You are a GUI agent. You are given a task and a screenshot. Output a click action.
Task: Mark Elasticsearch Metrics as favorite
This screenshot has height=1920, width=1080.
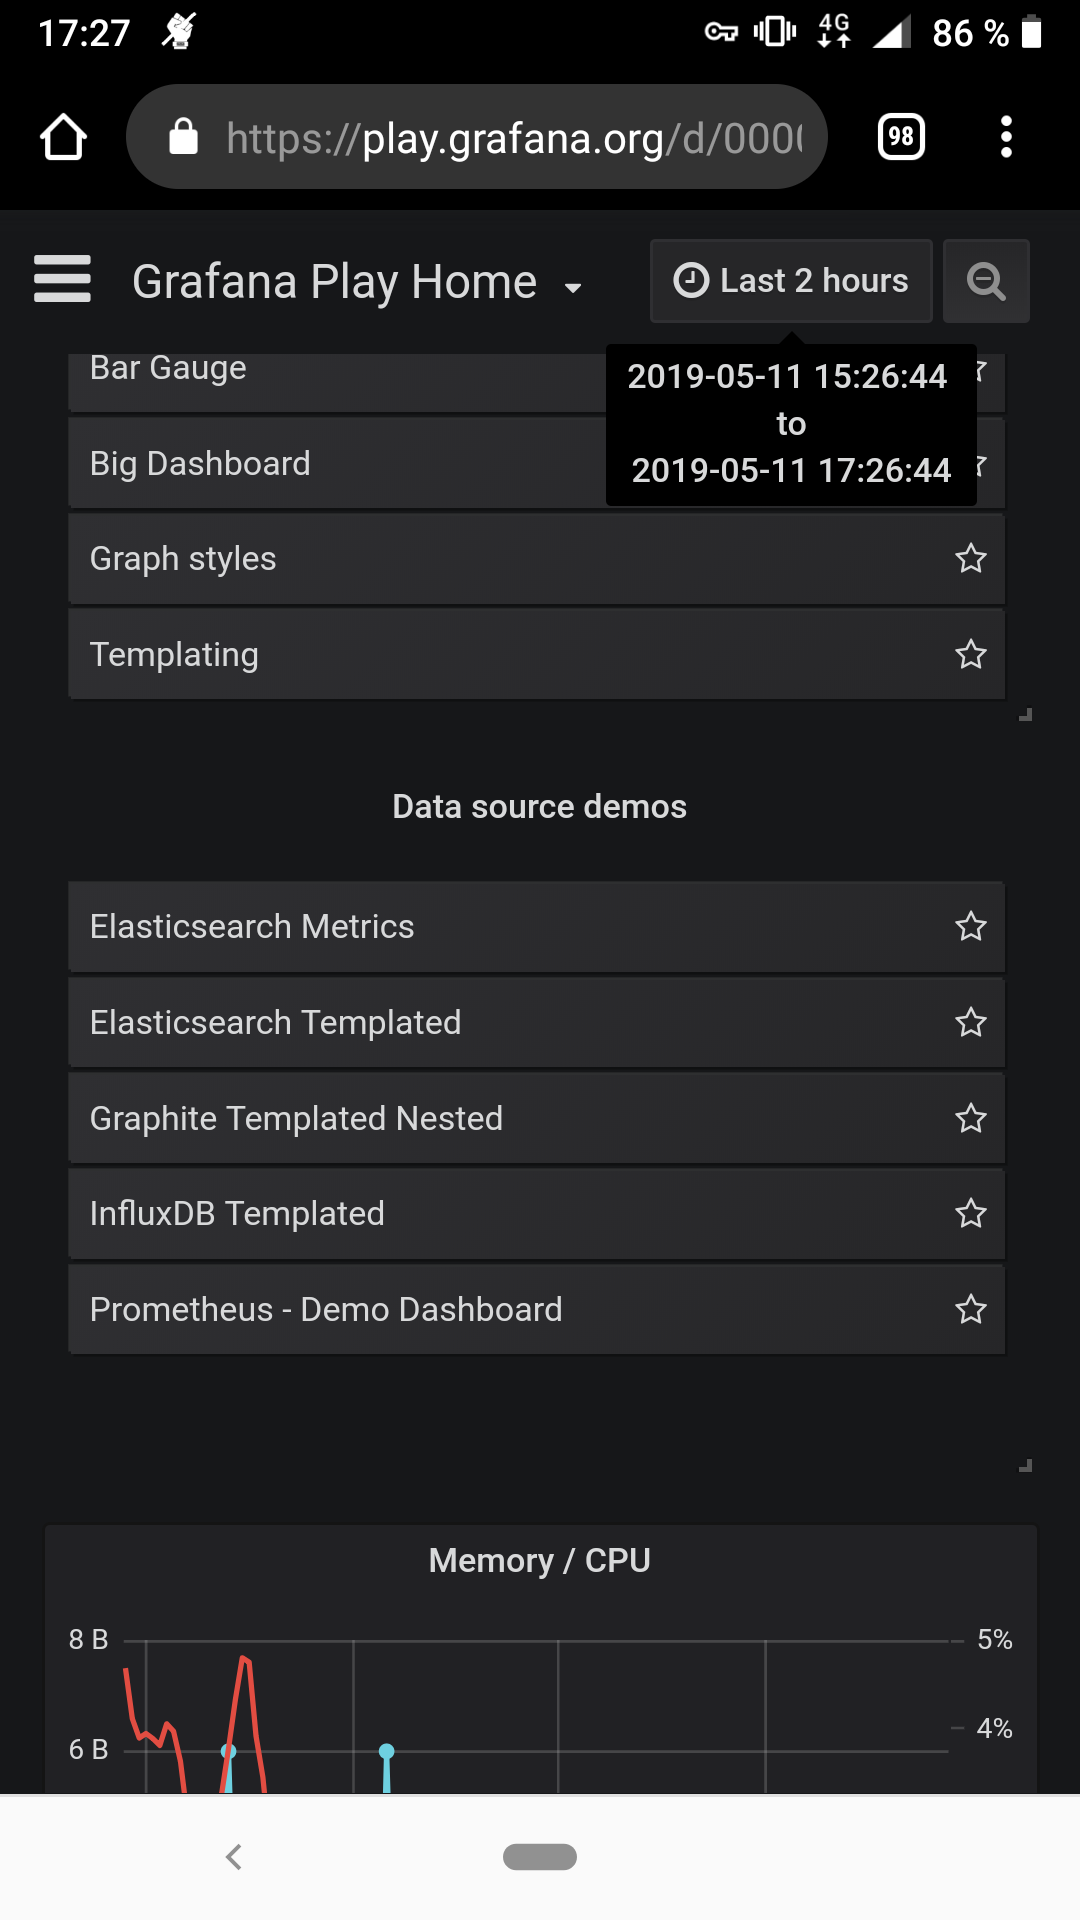[x=970, y=927]
